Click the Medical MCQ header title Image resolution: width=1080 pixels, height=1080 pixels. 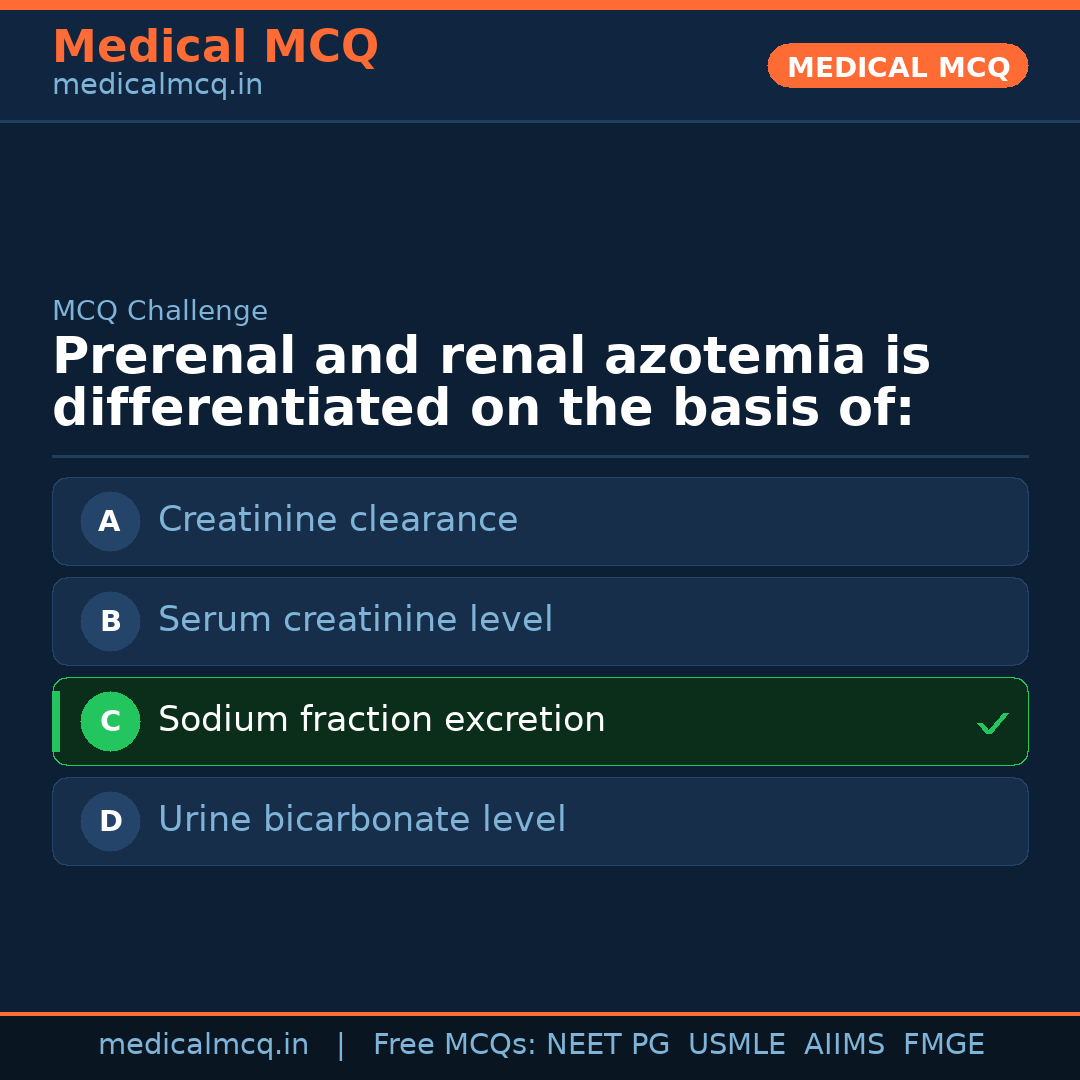[x=215, y=47]
